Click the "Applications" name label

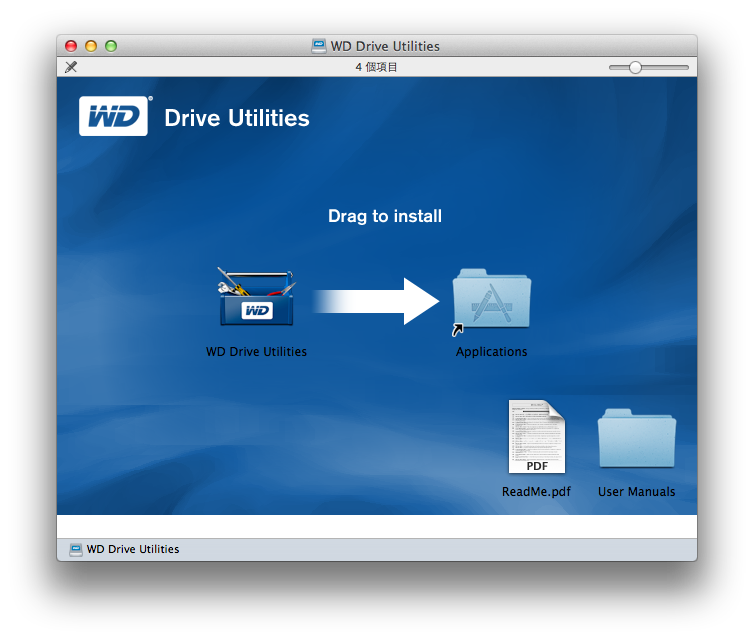point(491,352)
